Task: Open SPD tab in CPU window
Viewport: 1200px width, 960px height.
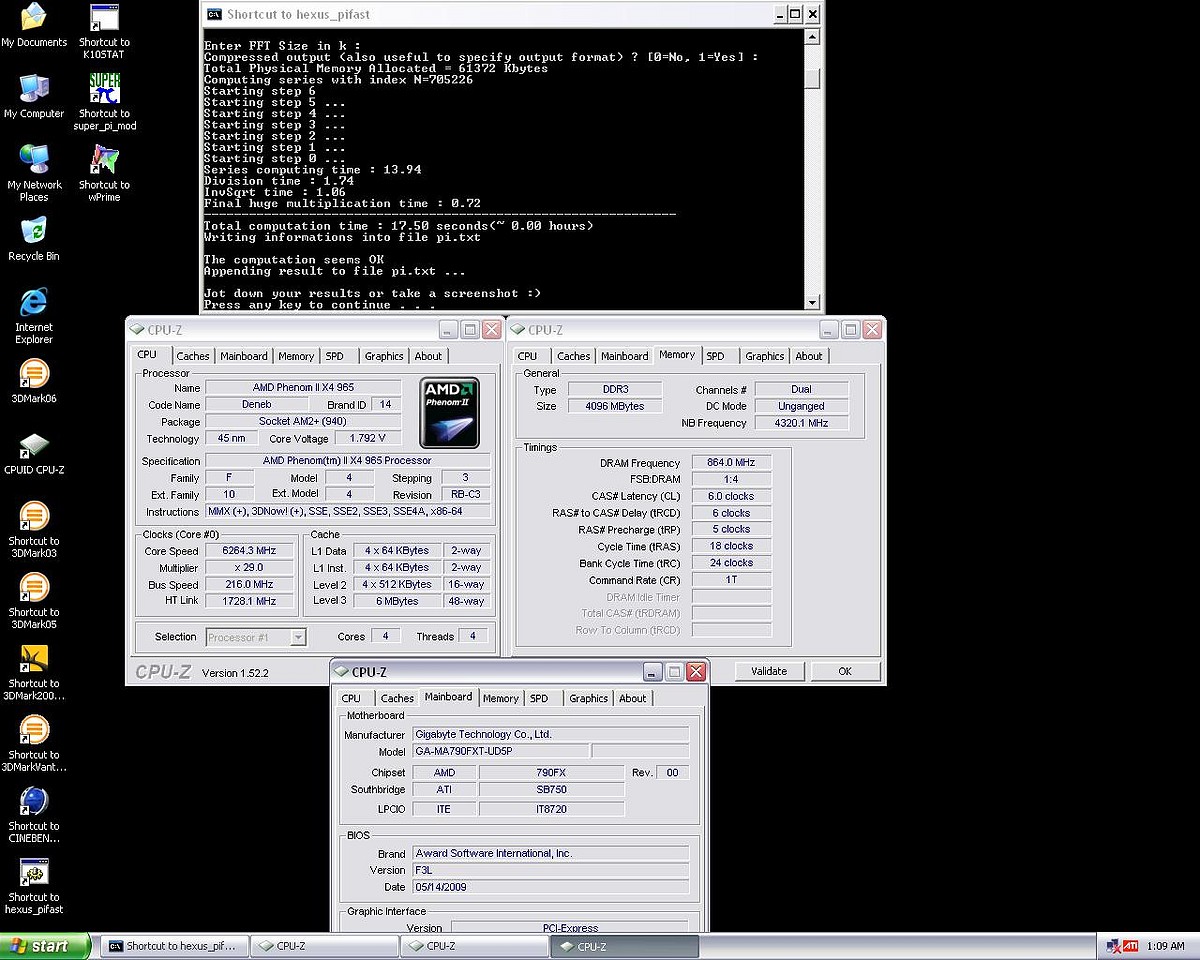Action: point(335,356)
